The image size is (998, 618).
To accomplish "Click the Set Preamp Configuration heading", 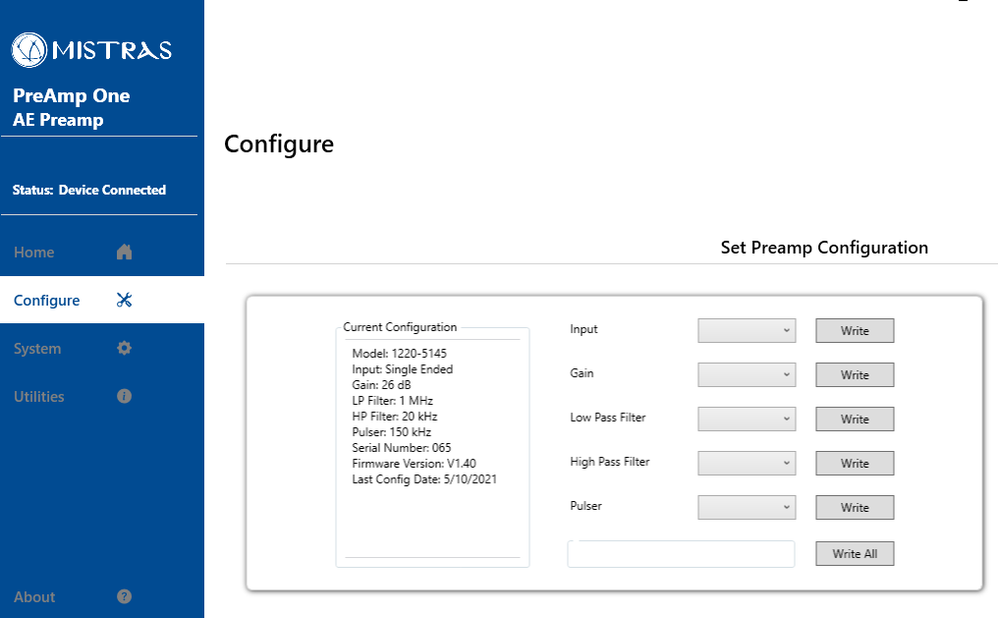I will [824, 247].
